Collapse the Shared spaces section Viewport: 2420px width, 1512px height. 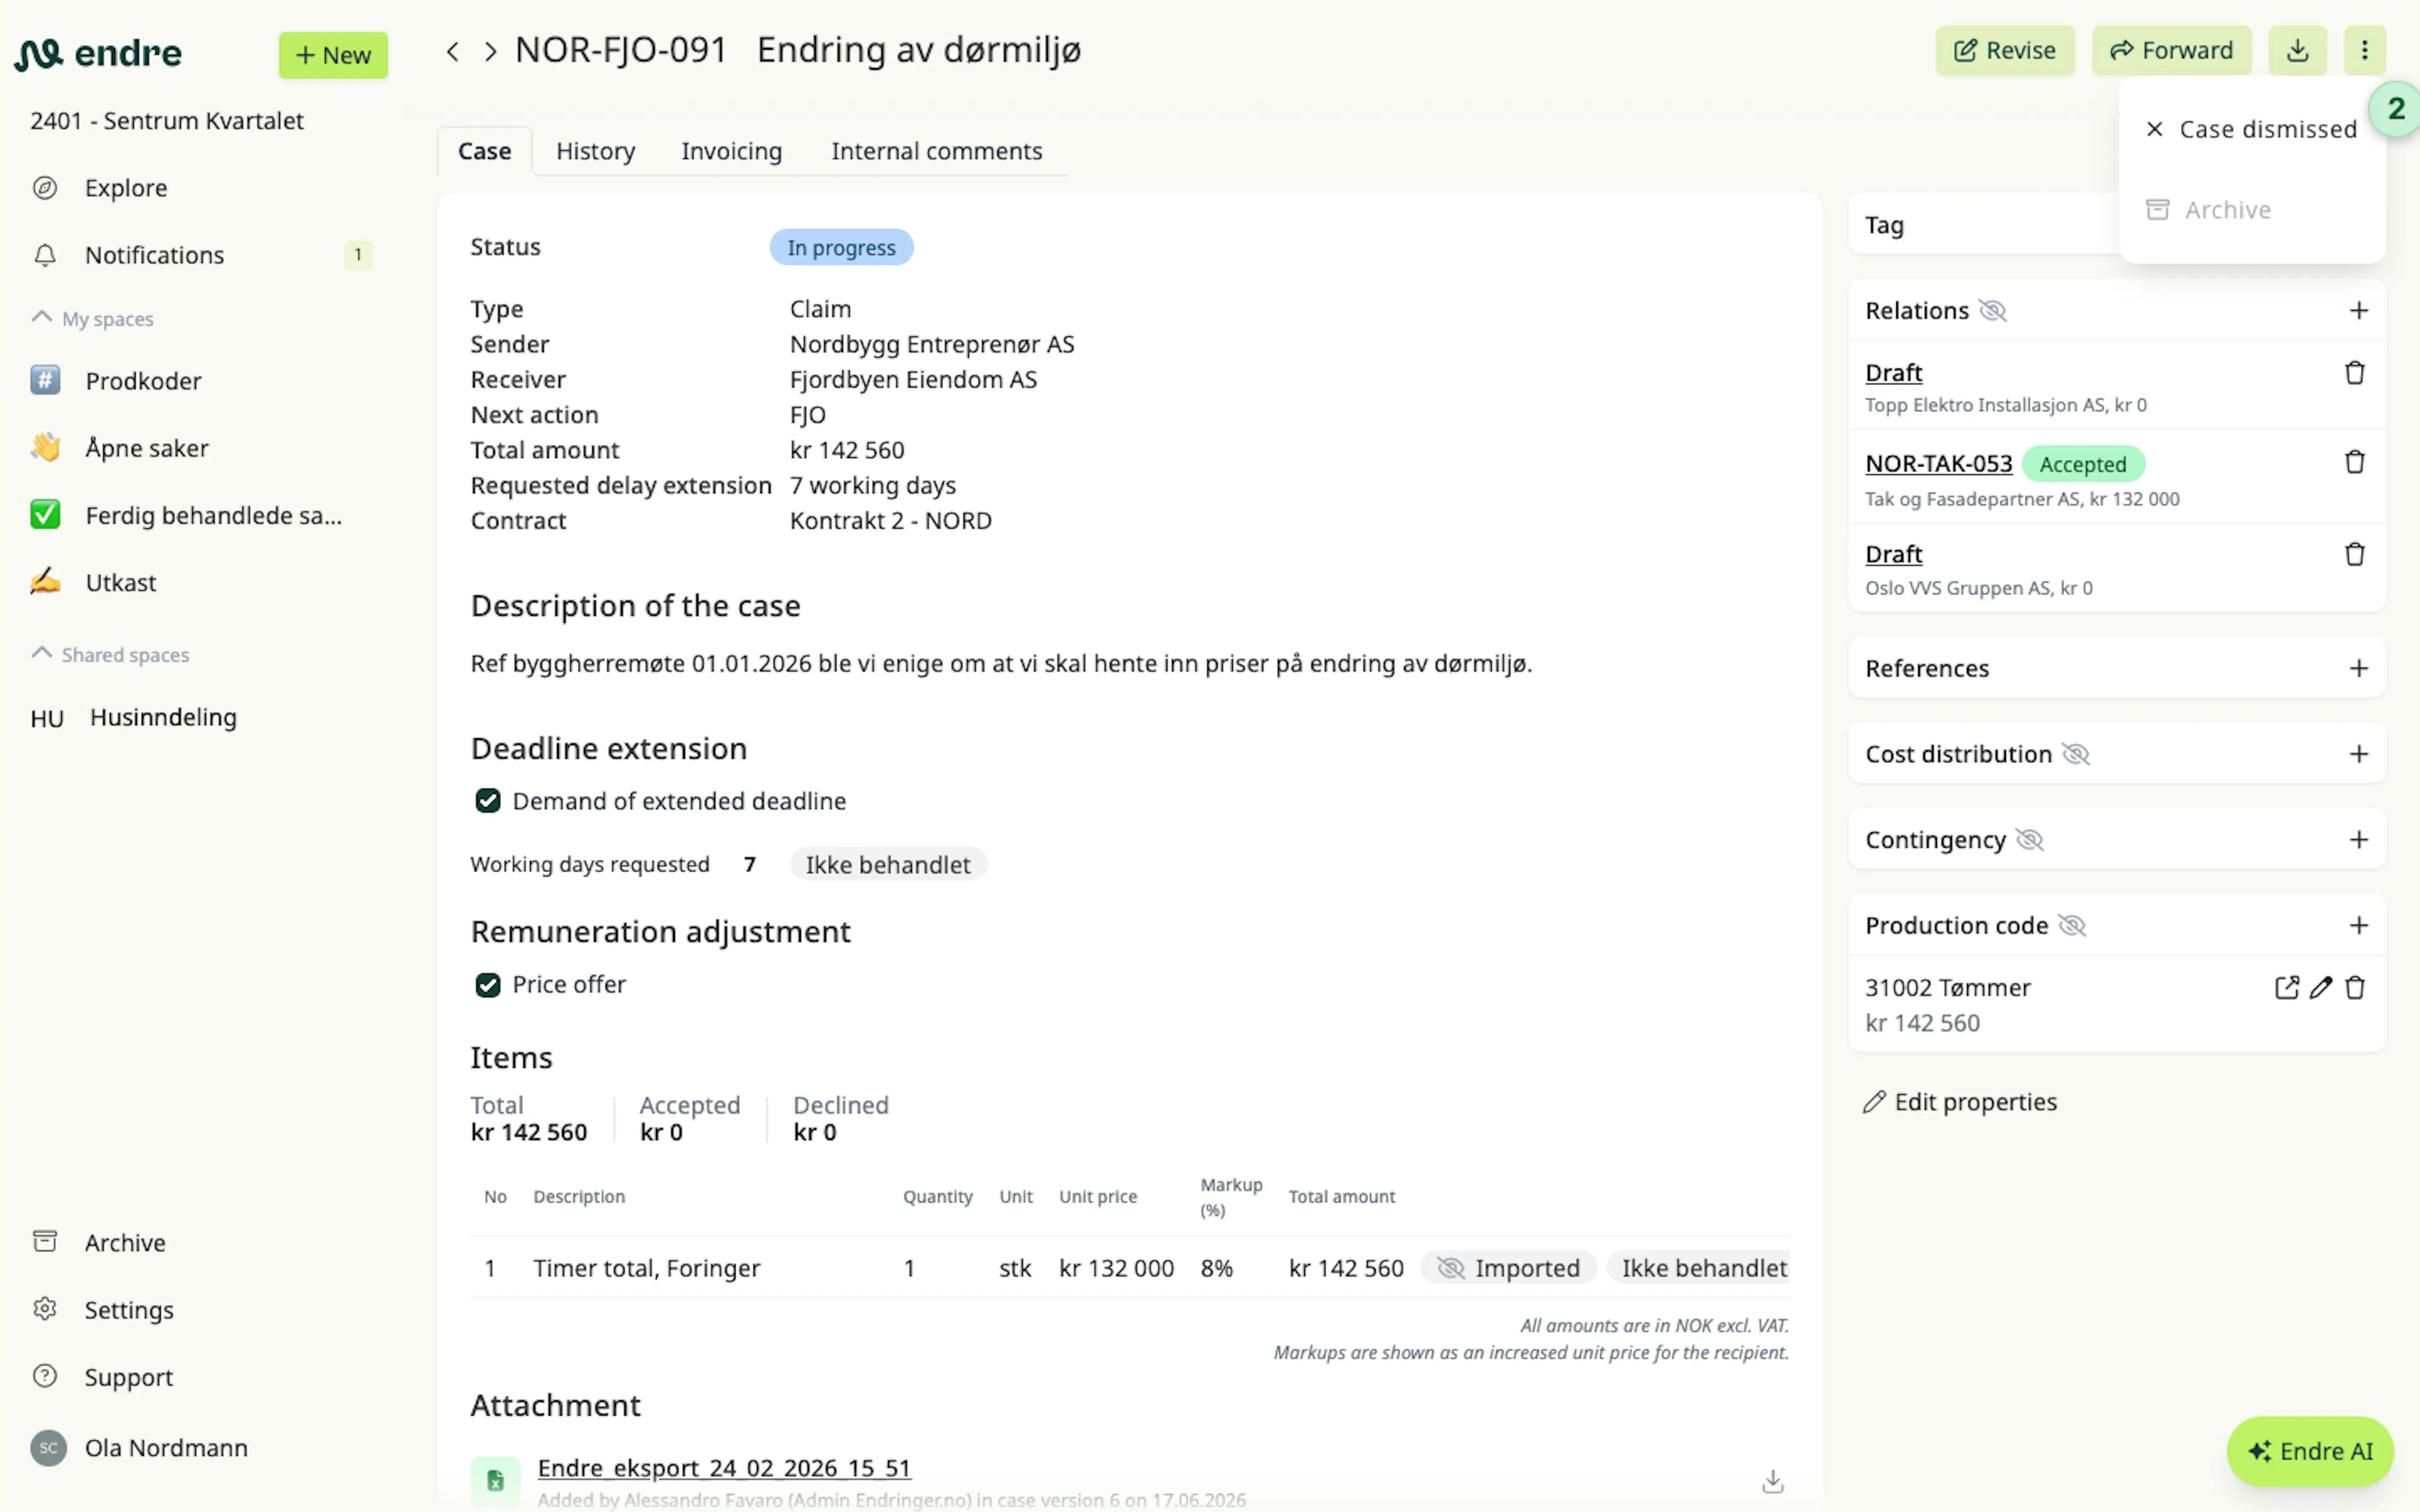click(x=110, y=655)
